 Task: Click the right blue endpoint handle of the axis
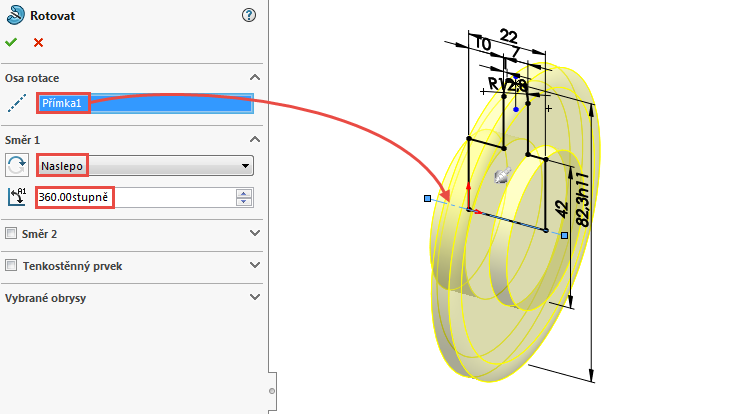tap(564, 235)
